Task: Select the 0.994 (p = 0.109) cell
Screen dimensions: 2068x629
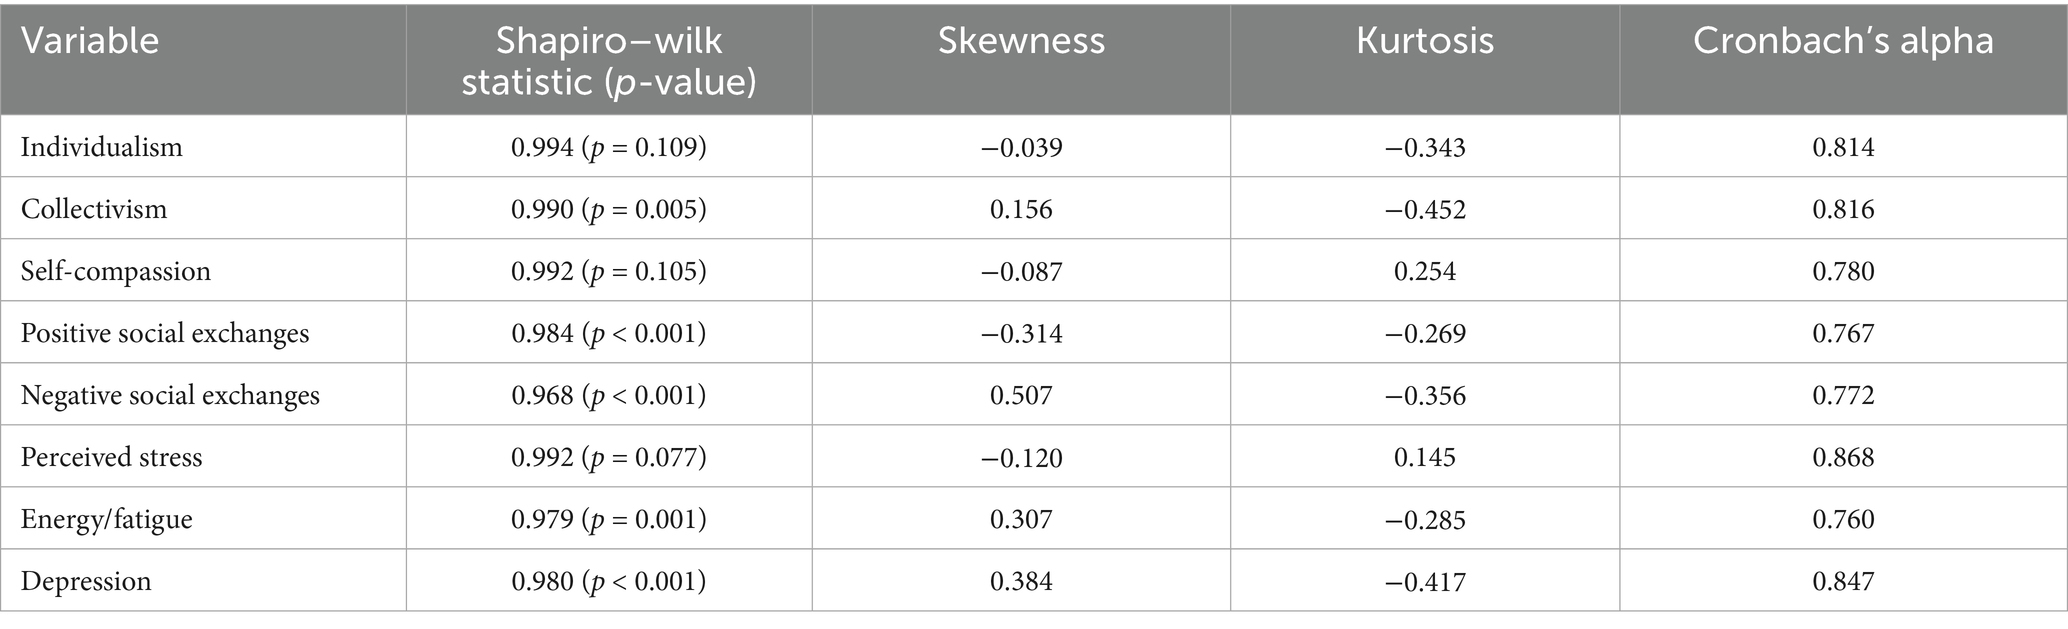Action: tap(608, 147)
